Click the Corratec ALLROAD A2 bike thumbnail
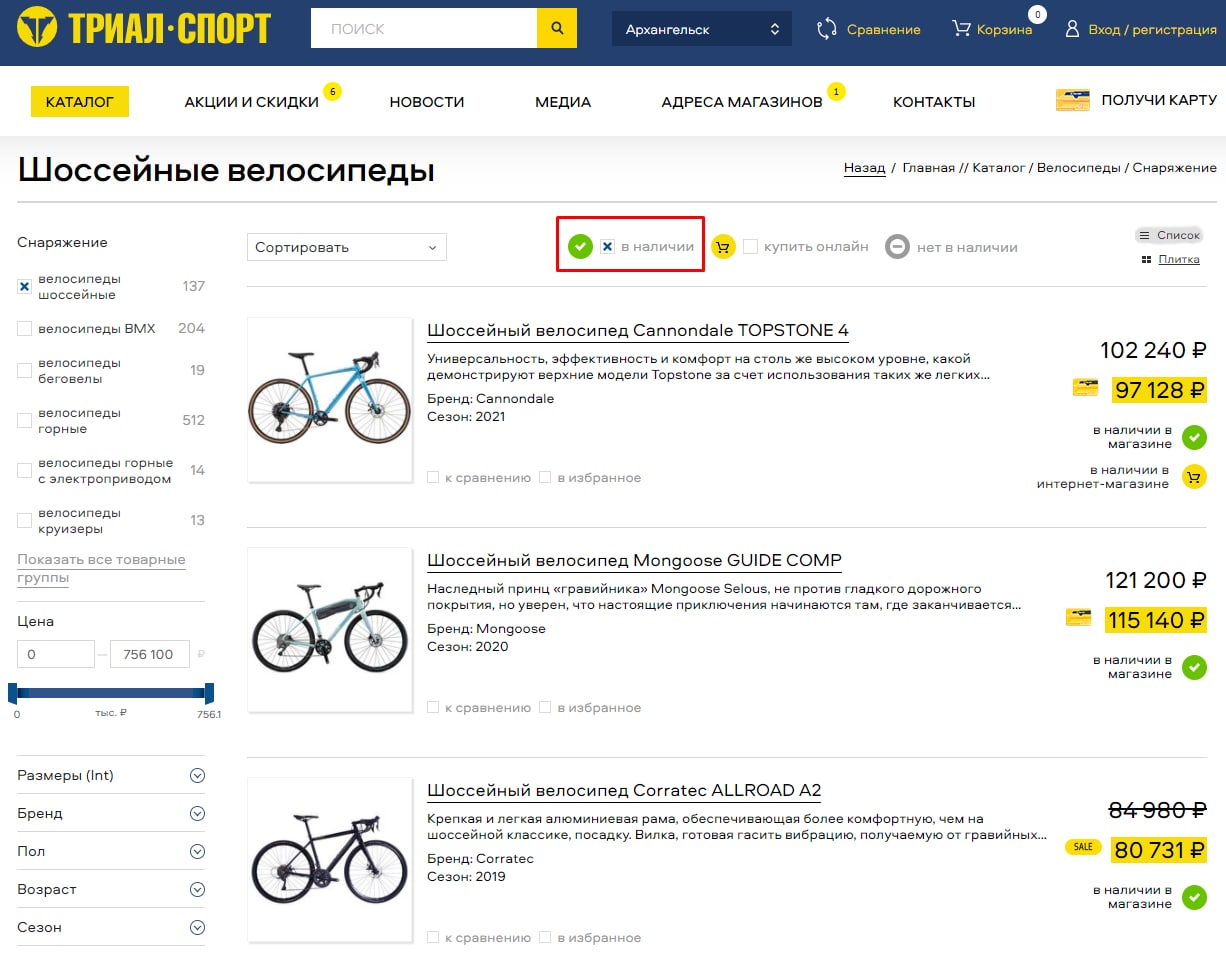Image resolution: width=1226 pixels, height=956 pixels. click(330, 860)
